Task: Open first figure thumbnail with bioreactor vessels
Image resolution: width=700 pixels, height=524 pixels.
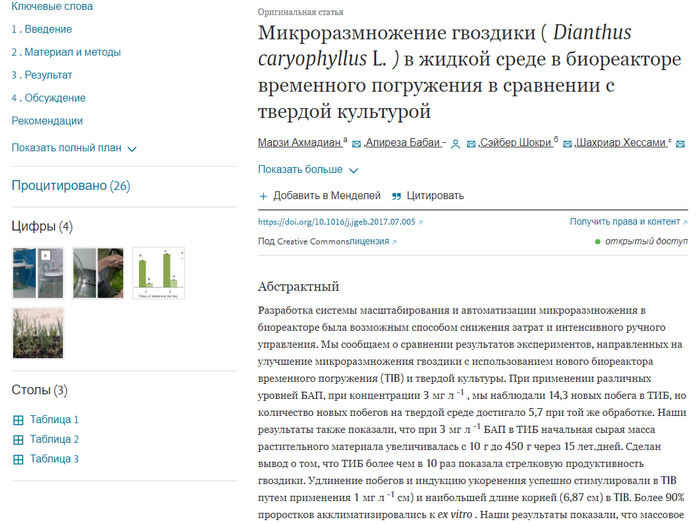Action: pos(38,273)
